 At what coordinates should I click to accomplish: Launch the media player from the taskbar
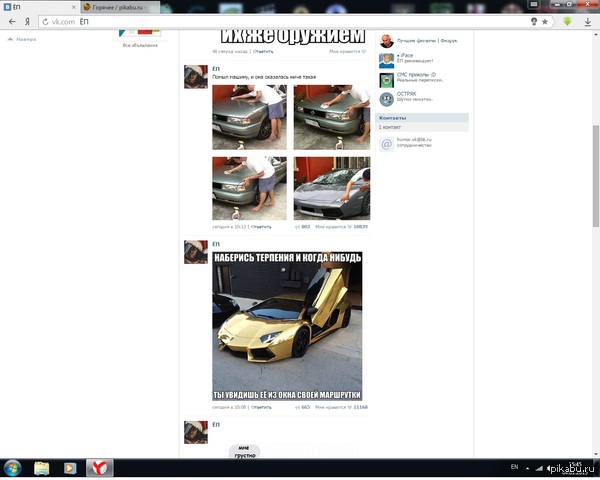pos(70,468)
